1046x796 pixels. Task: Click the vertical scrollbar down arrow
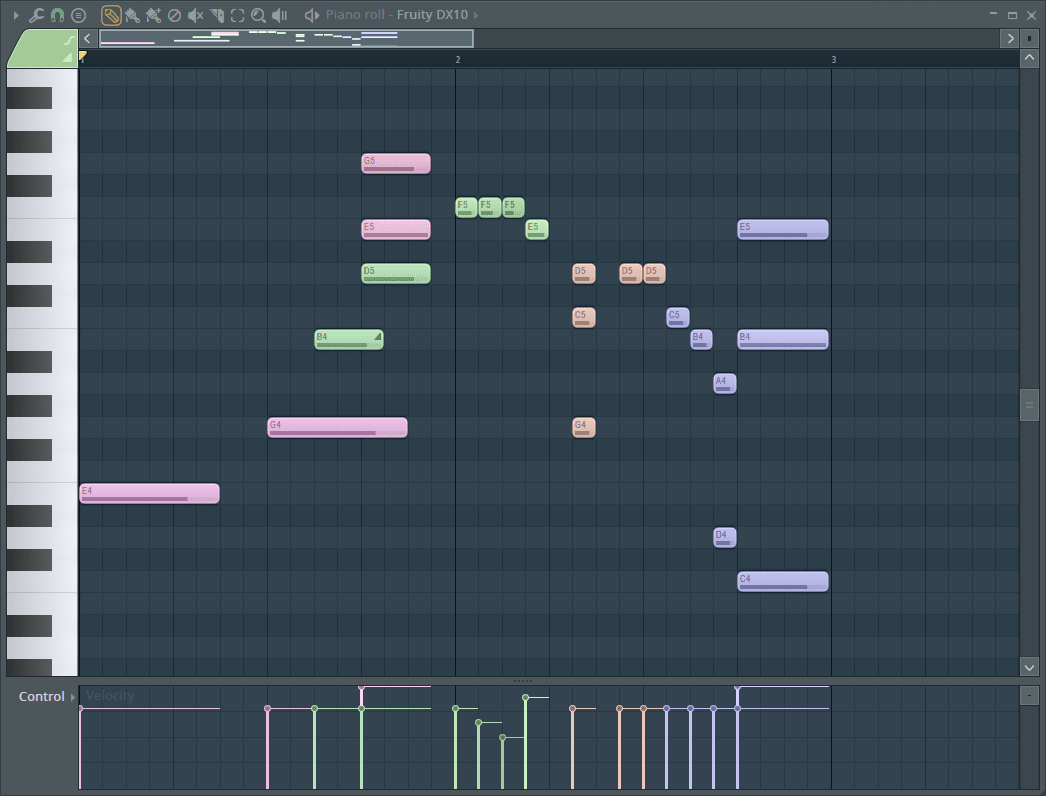[1029, 666]
